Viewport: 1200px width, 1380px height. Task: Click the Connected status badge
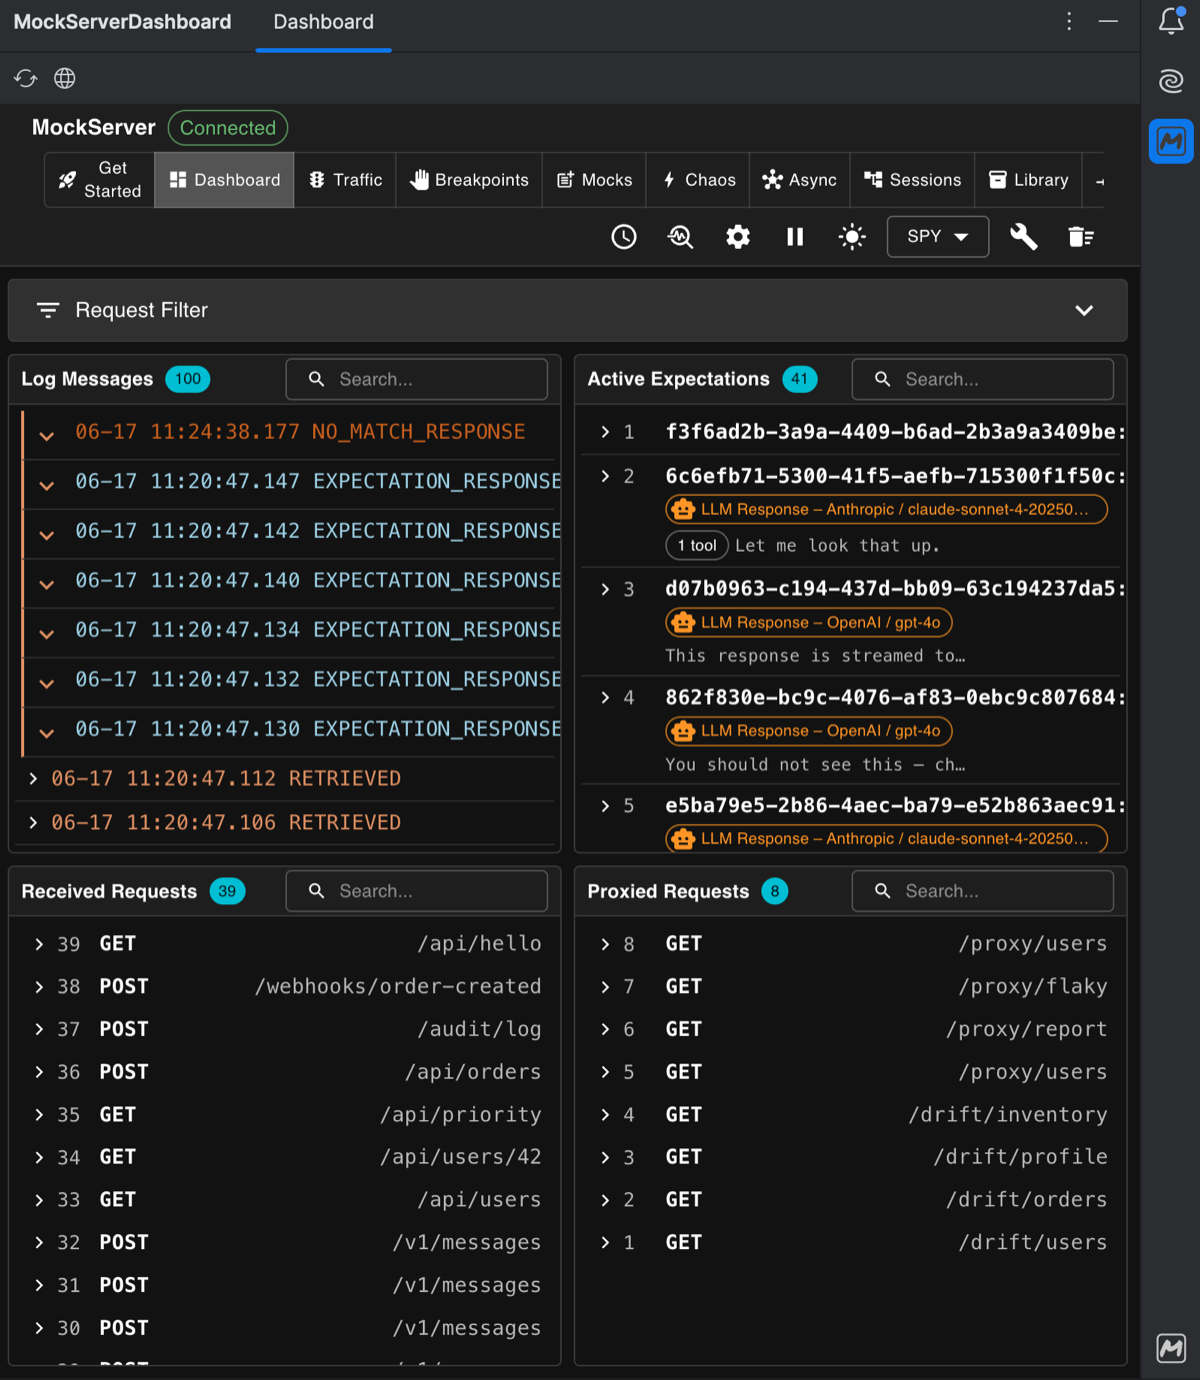point(228,128)
